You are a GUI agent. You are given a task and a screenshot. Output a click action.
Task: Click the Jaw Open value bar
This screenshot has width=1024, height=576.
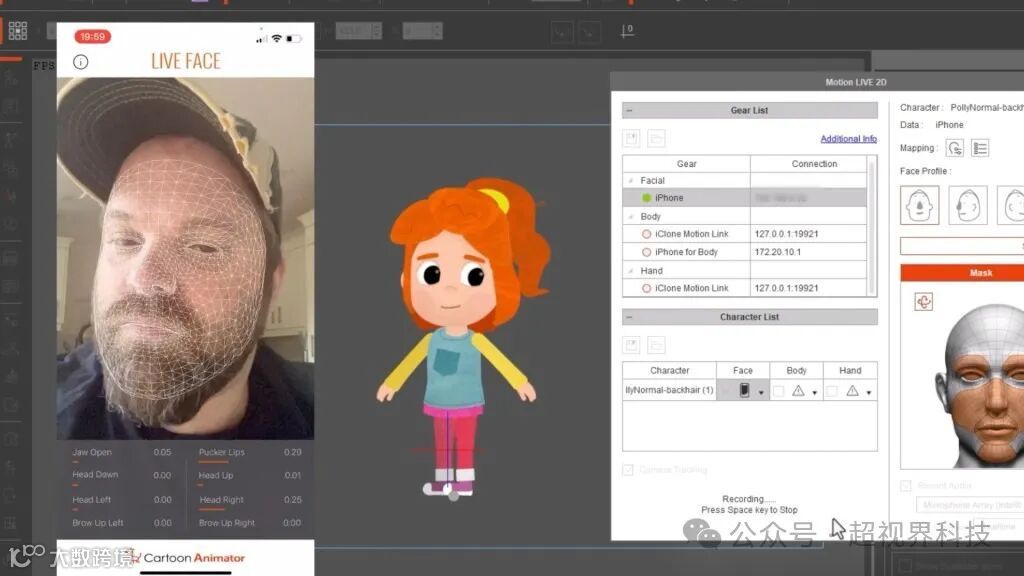[x=75, y=462]
